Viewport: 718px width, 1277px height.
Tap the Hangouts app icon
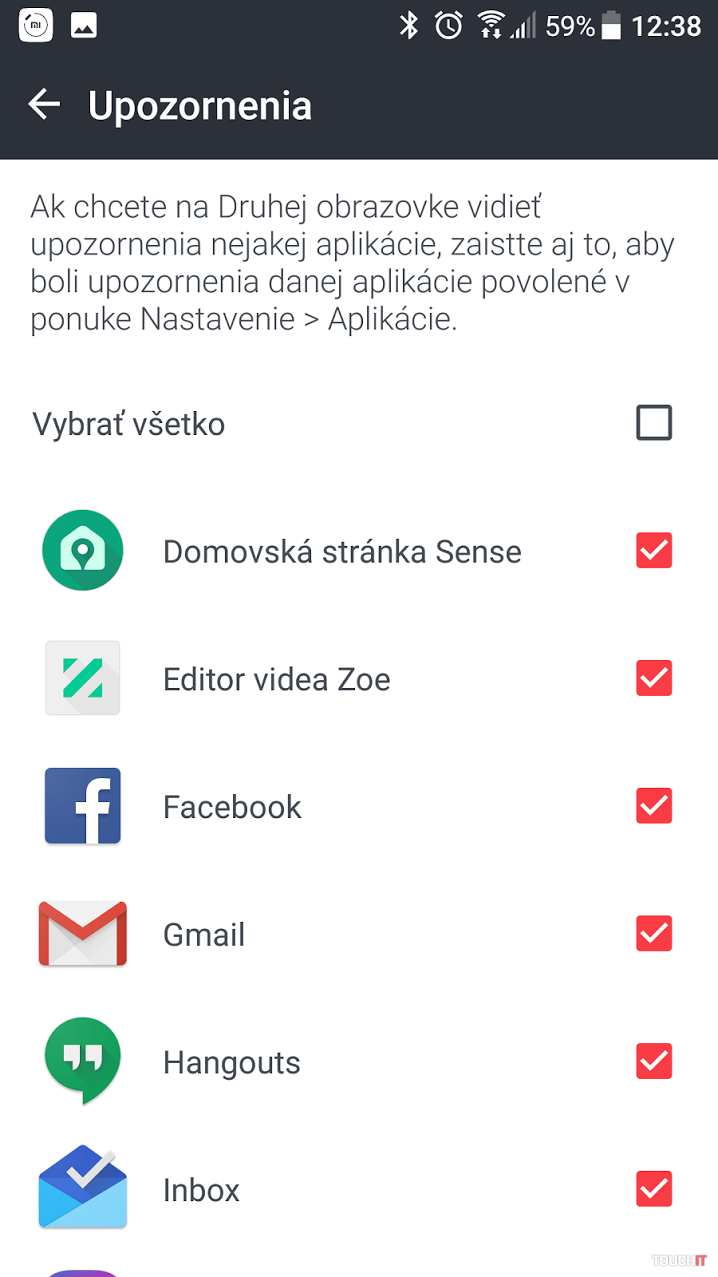[x=83, y=1060]
